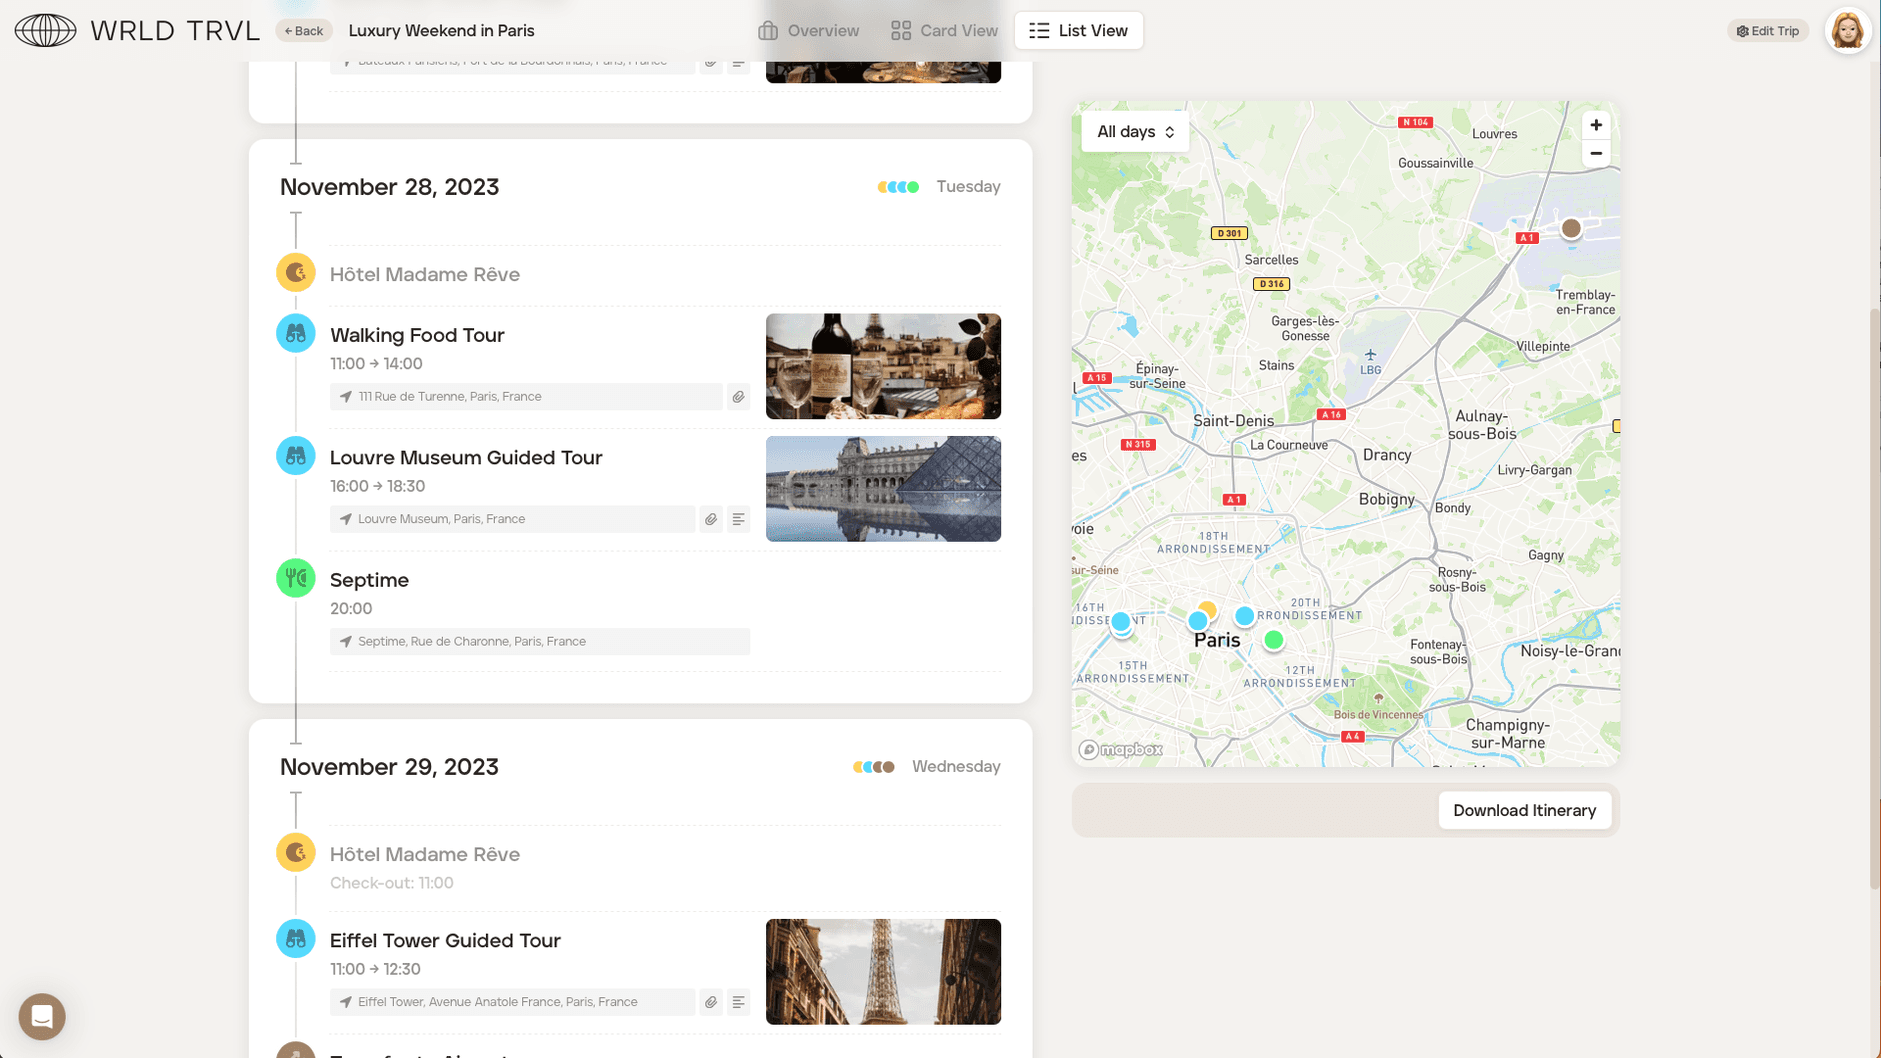
Task: Click the Walking Food Tour title
Action: (417, 335)
